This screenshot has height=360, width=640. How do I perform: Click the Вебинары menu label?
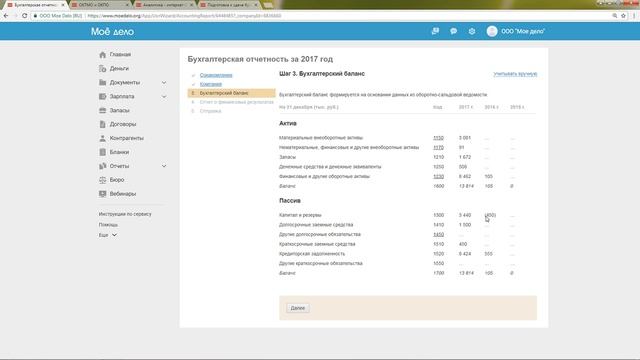[x=122, y=193]
